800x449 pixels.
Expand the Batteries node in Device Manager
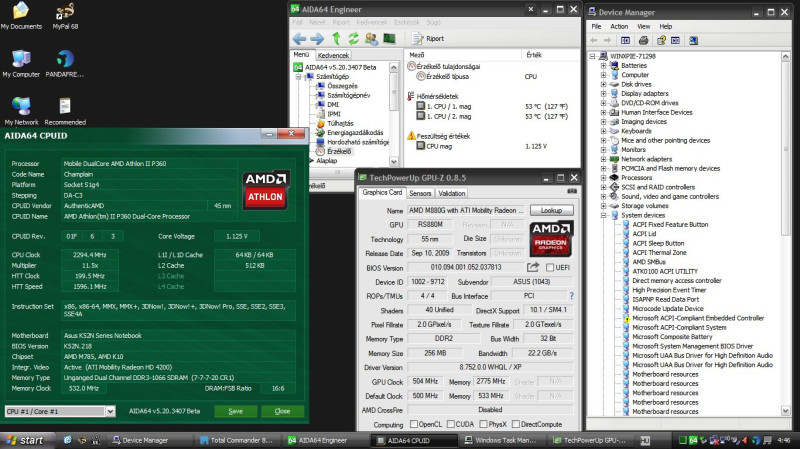[x=603, y=65]
